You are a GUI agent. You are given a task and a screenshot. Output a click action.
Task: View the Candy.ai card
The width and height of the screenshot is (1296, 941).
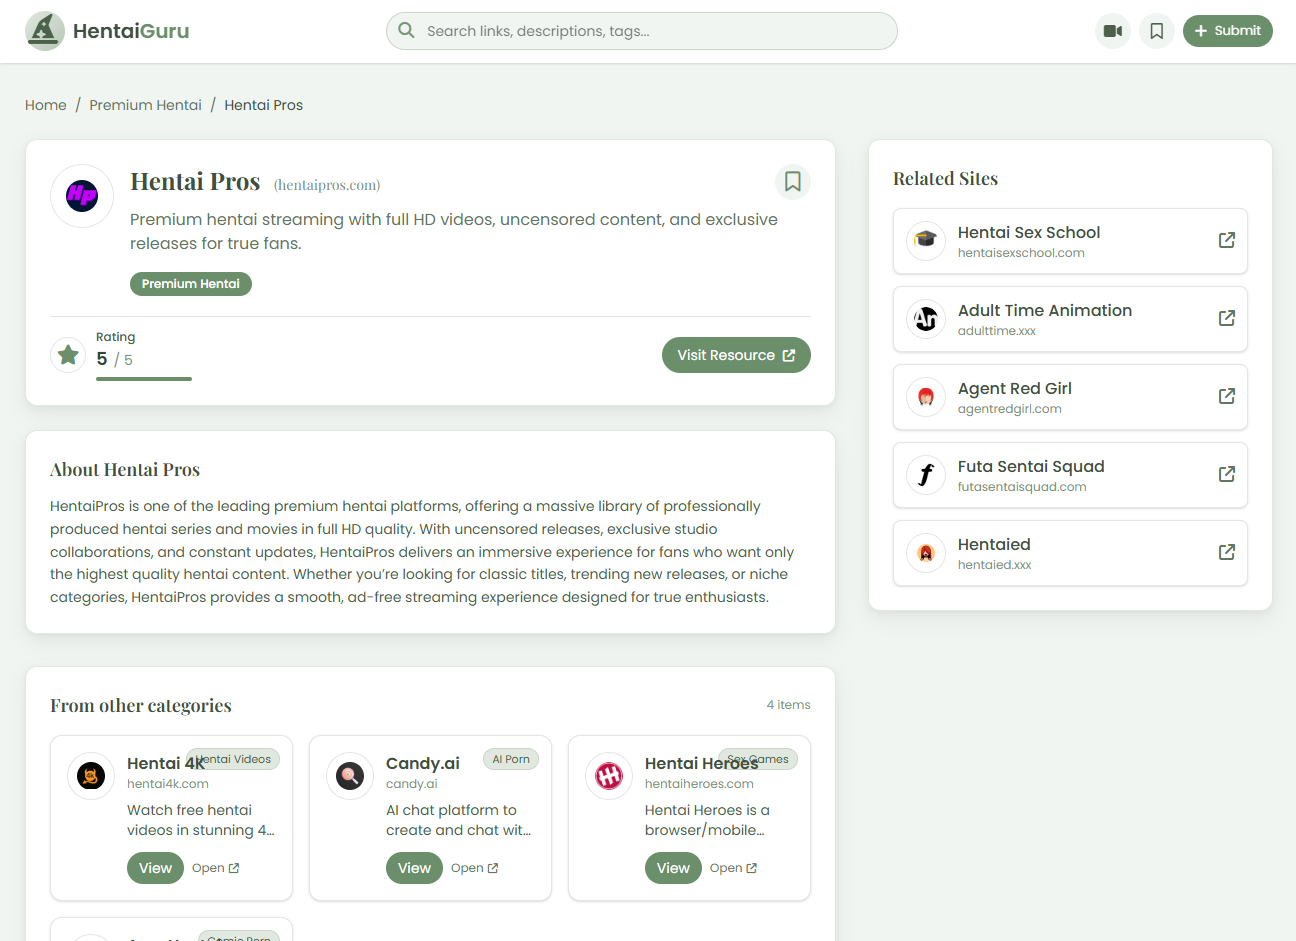pos(414,868)
